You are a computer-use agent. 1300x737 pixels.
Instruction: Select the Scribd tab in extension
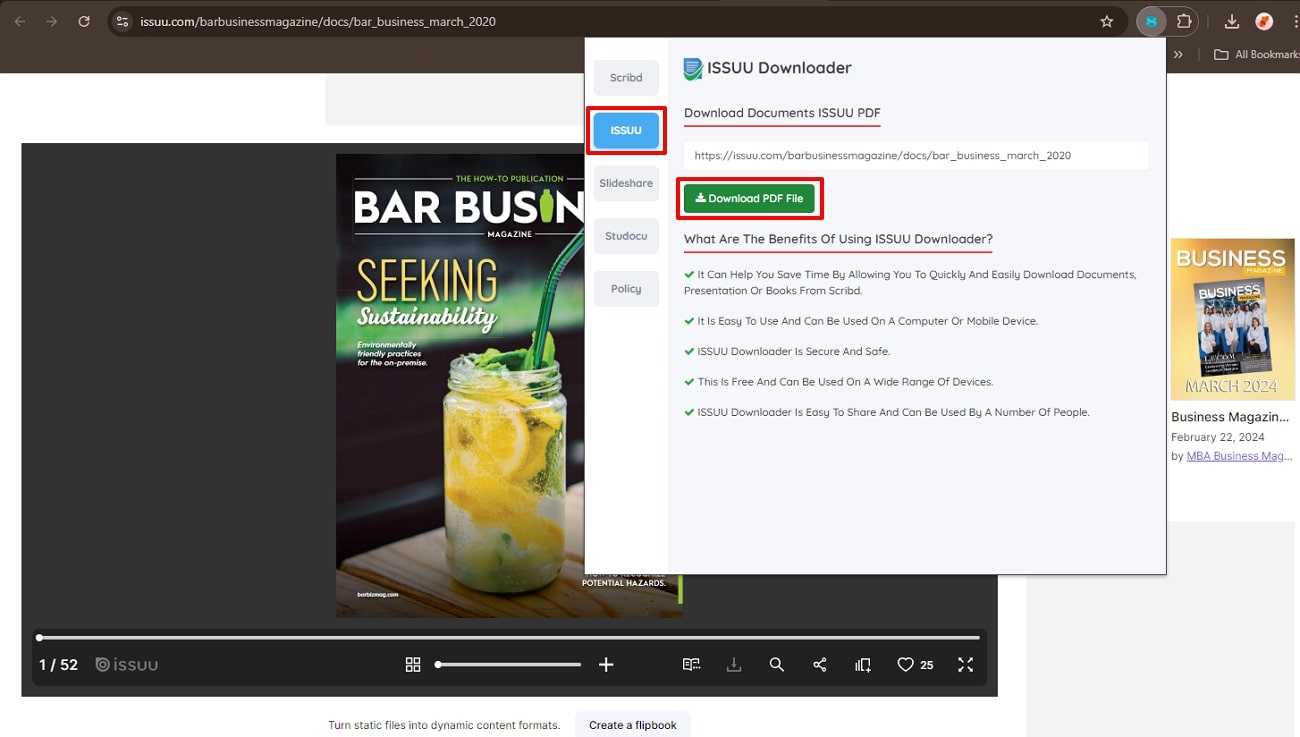626,78
